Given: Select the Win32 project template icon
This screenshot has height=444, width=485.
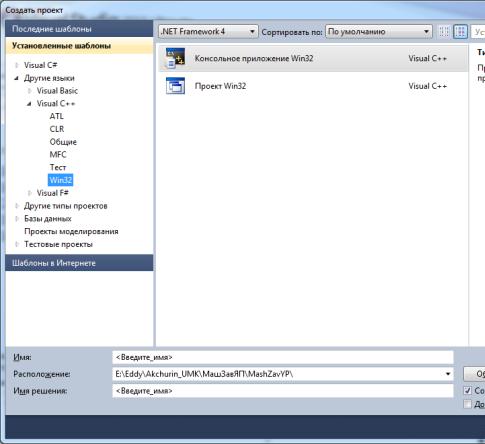Looking at the screenshot, I should pos(175,86).
